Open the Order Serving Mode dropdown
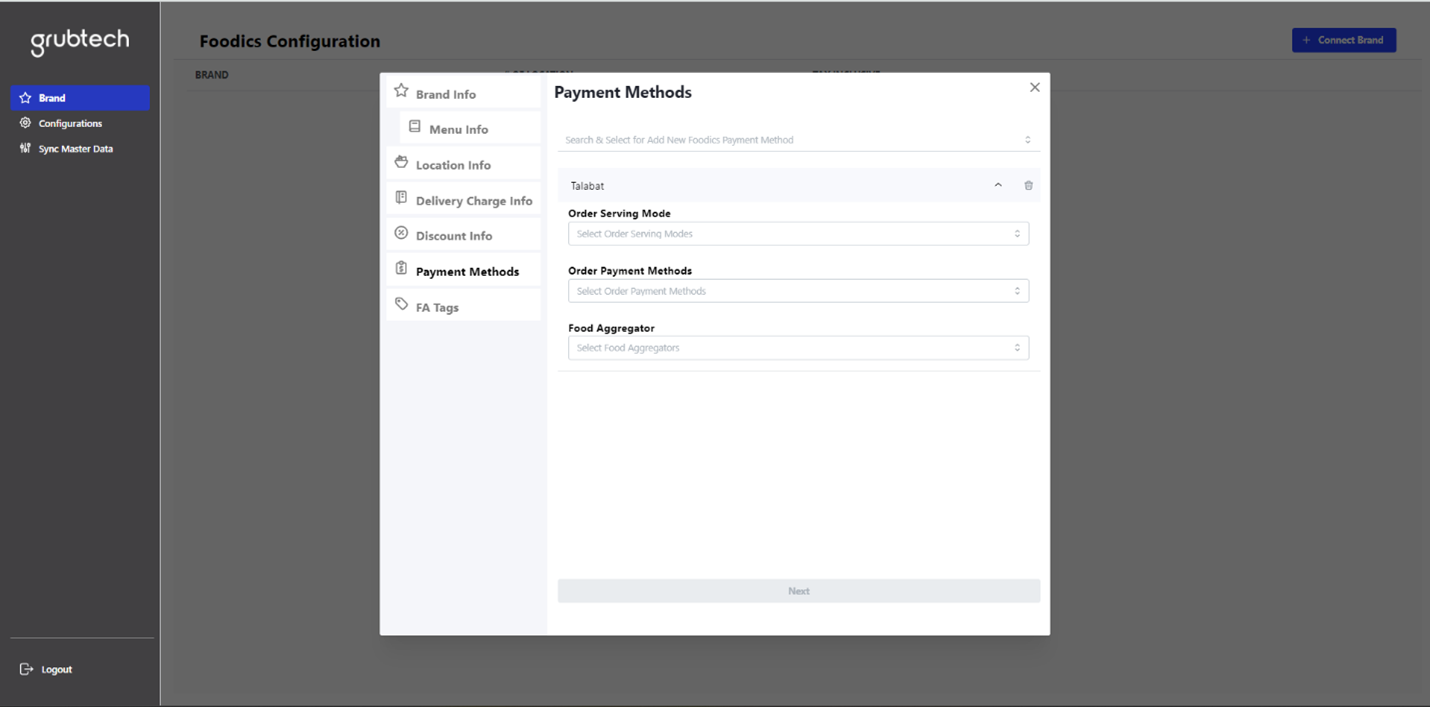Image resolution: width=1430 pixels, height=707 pixels. coord(798,234)
